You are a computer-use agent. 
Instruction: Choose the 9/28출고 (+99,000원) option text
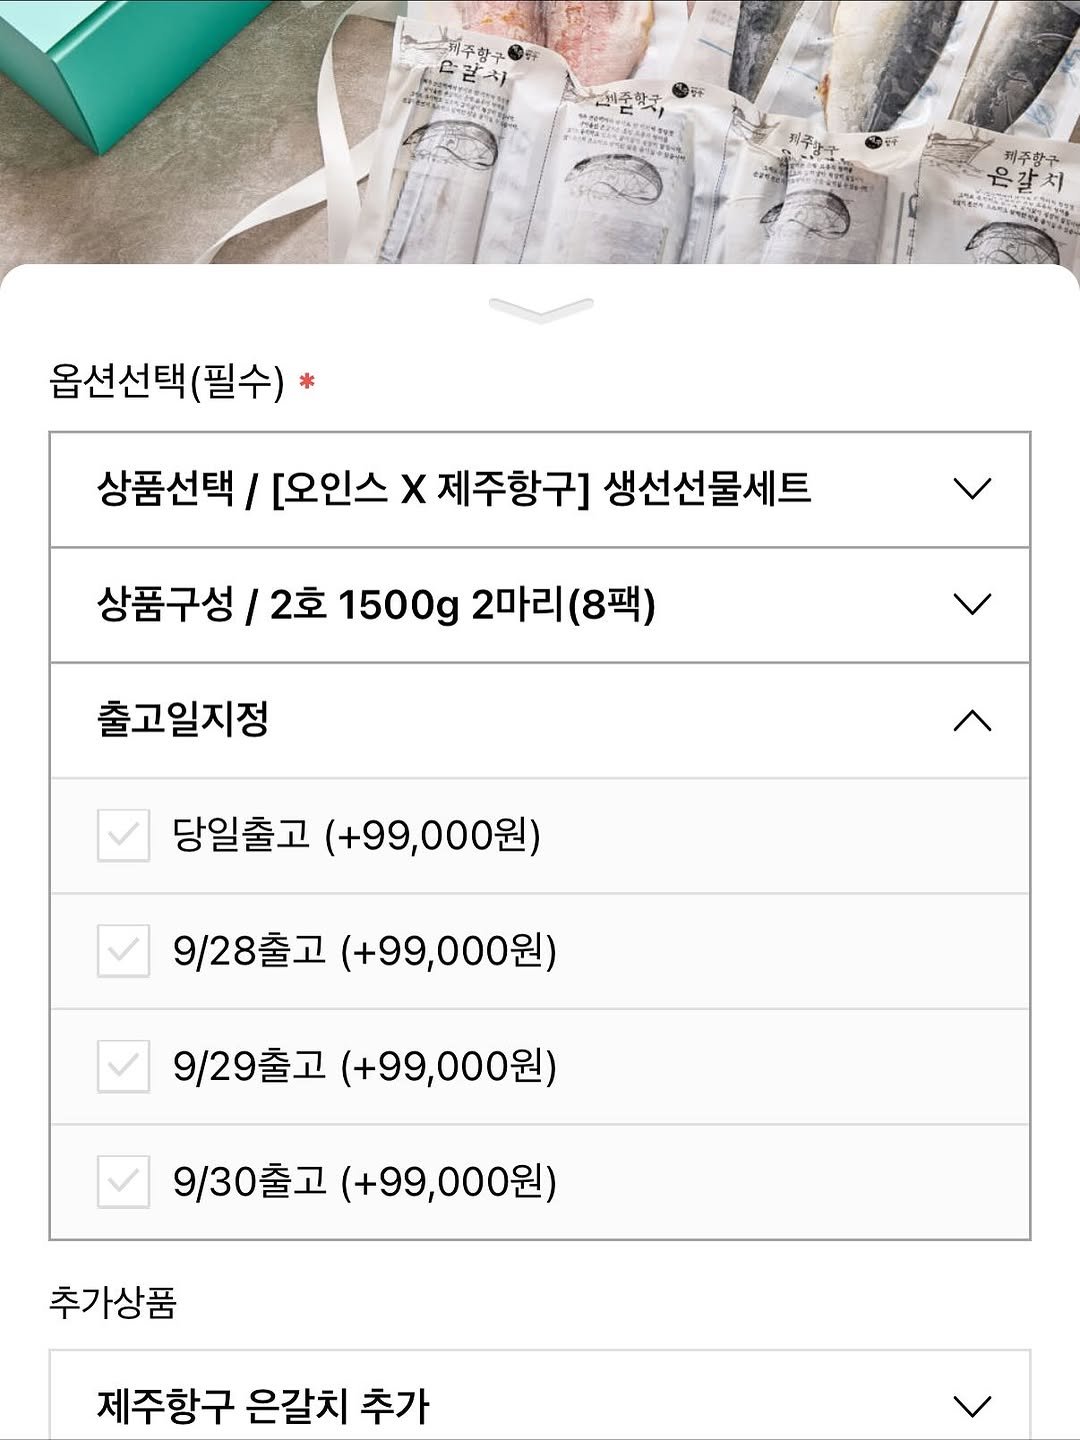click(365, 951)
